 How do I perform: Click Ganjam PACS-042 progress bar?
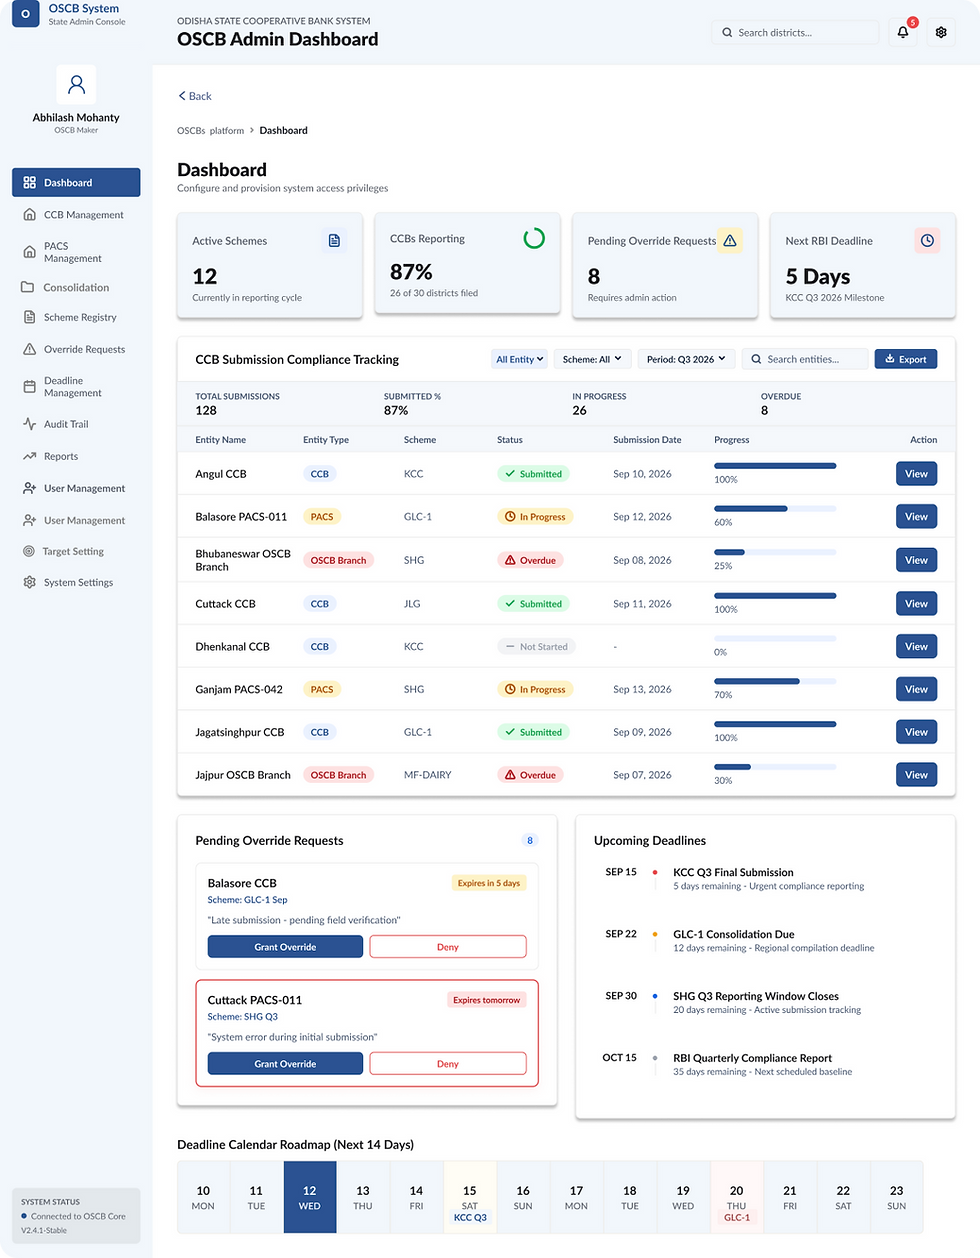[775, 681]
